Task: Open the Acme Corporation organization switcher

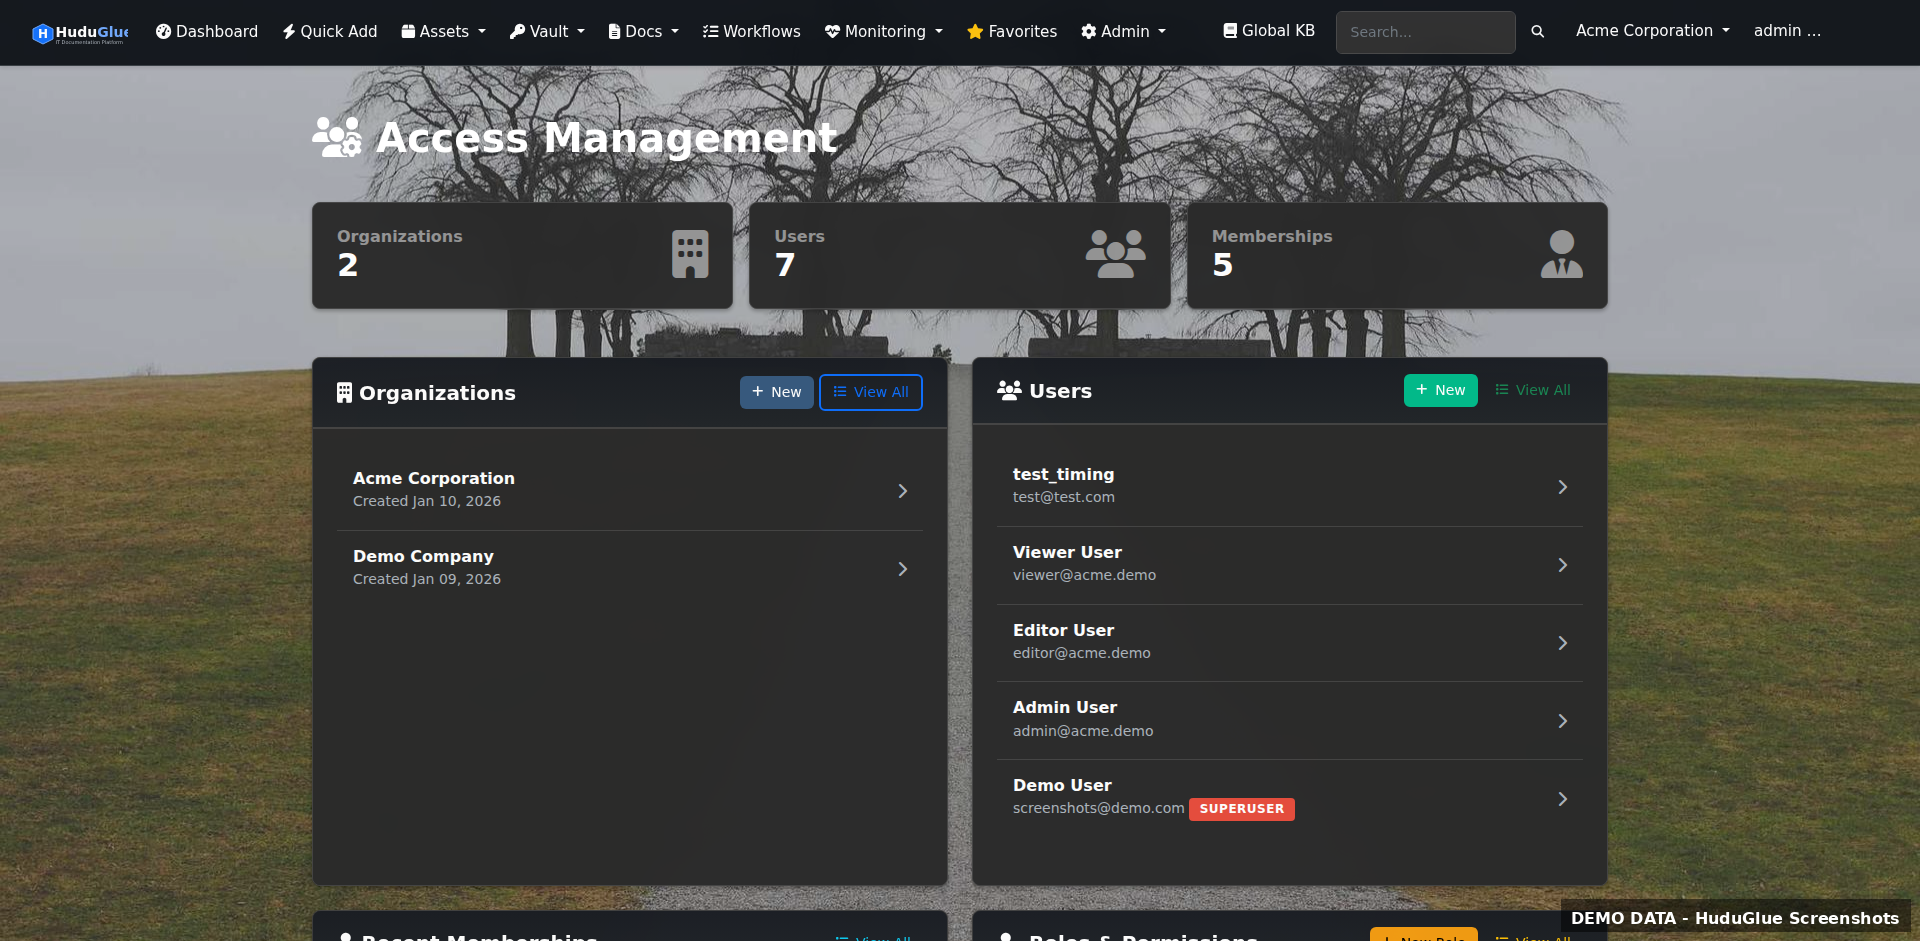Action: 1650,31
